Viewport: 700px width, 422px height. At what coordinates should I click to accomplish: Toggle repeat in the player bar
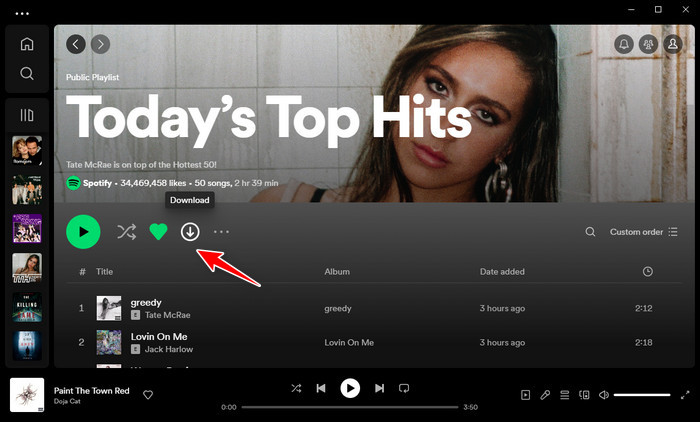point(404,388)
